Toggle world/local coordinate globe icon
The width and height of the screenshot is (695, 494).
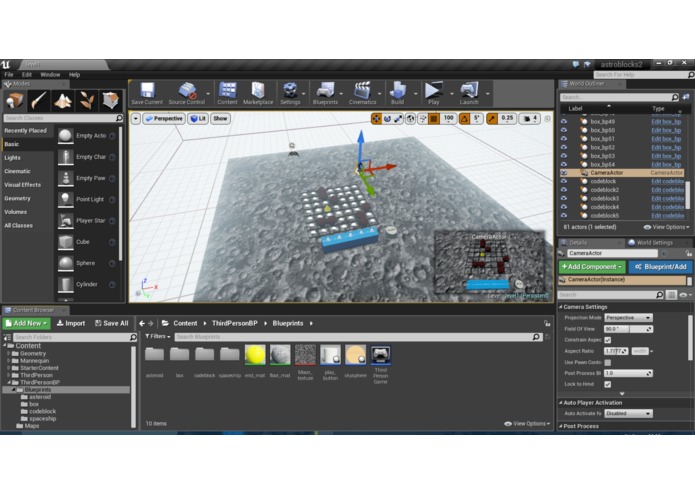[410, 119]
